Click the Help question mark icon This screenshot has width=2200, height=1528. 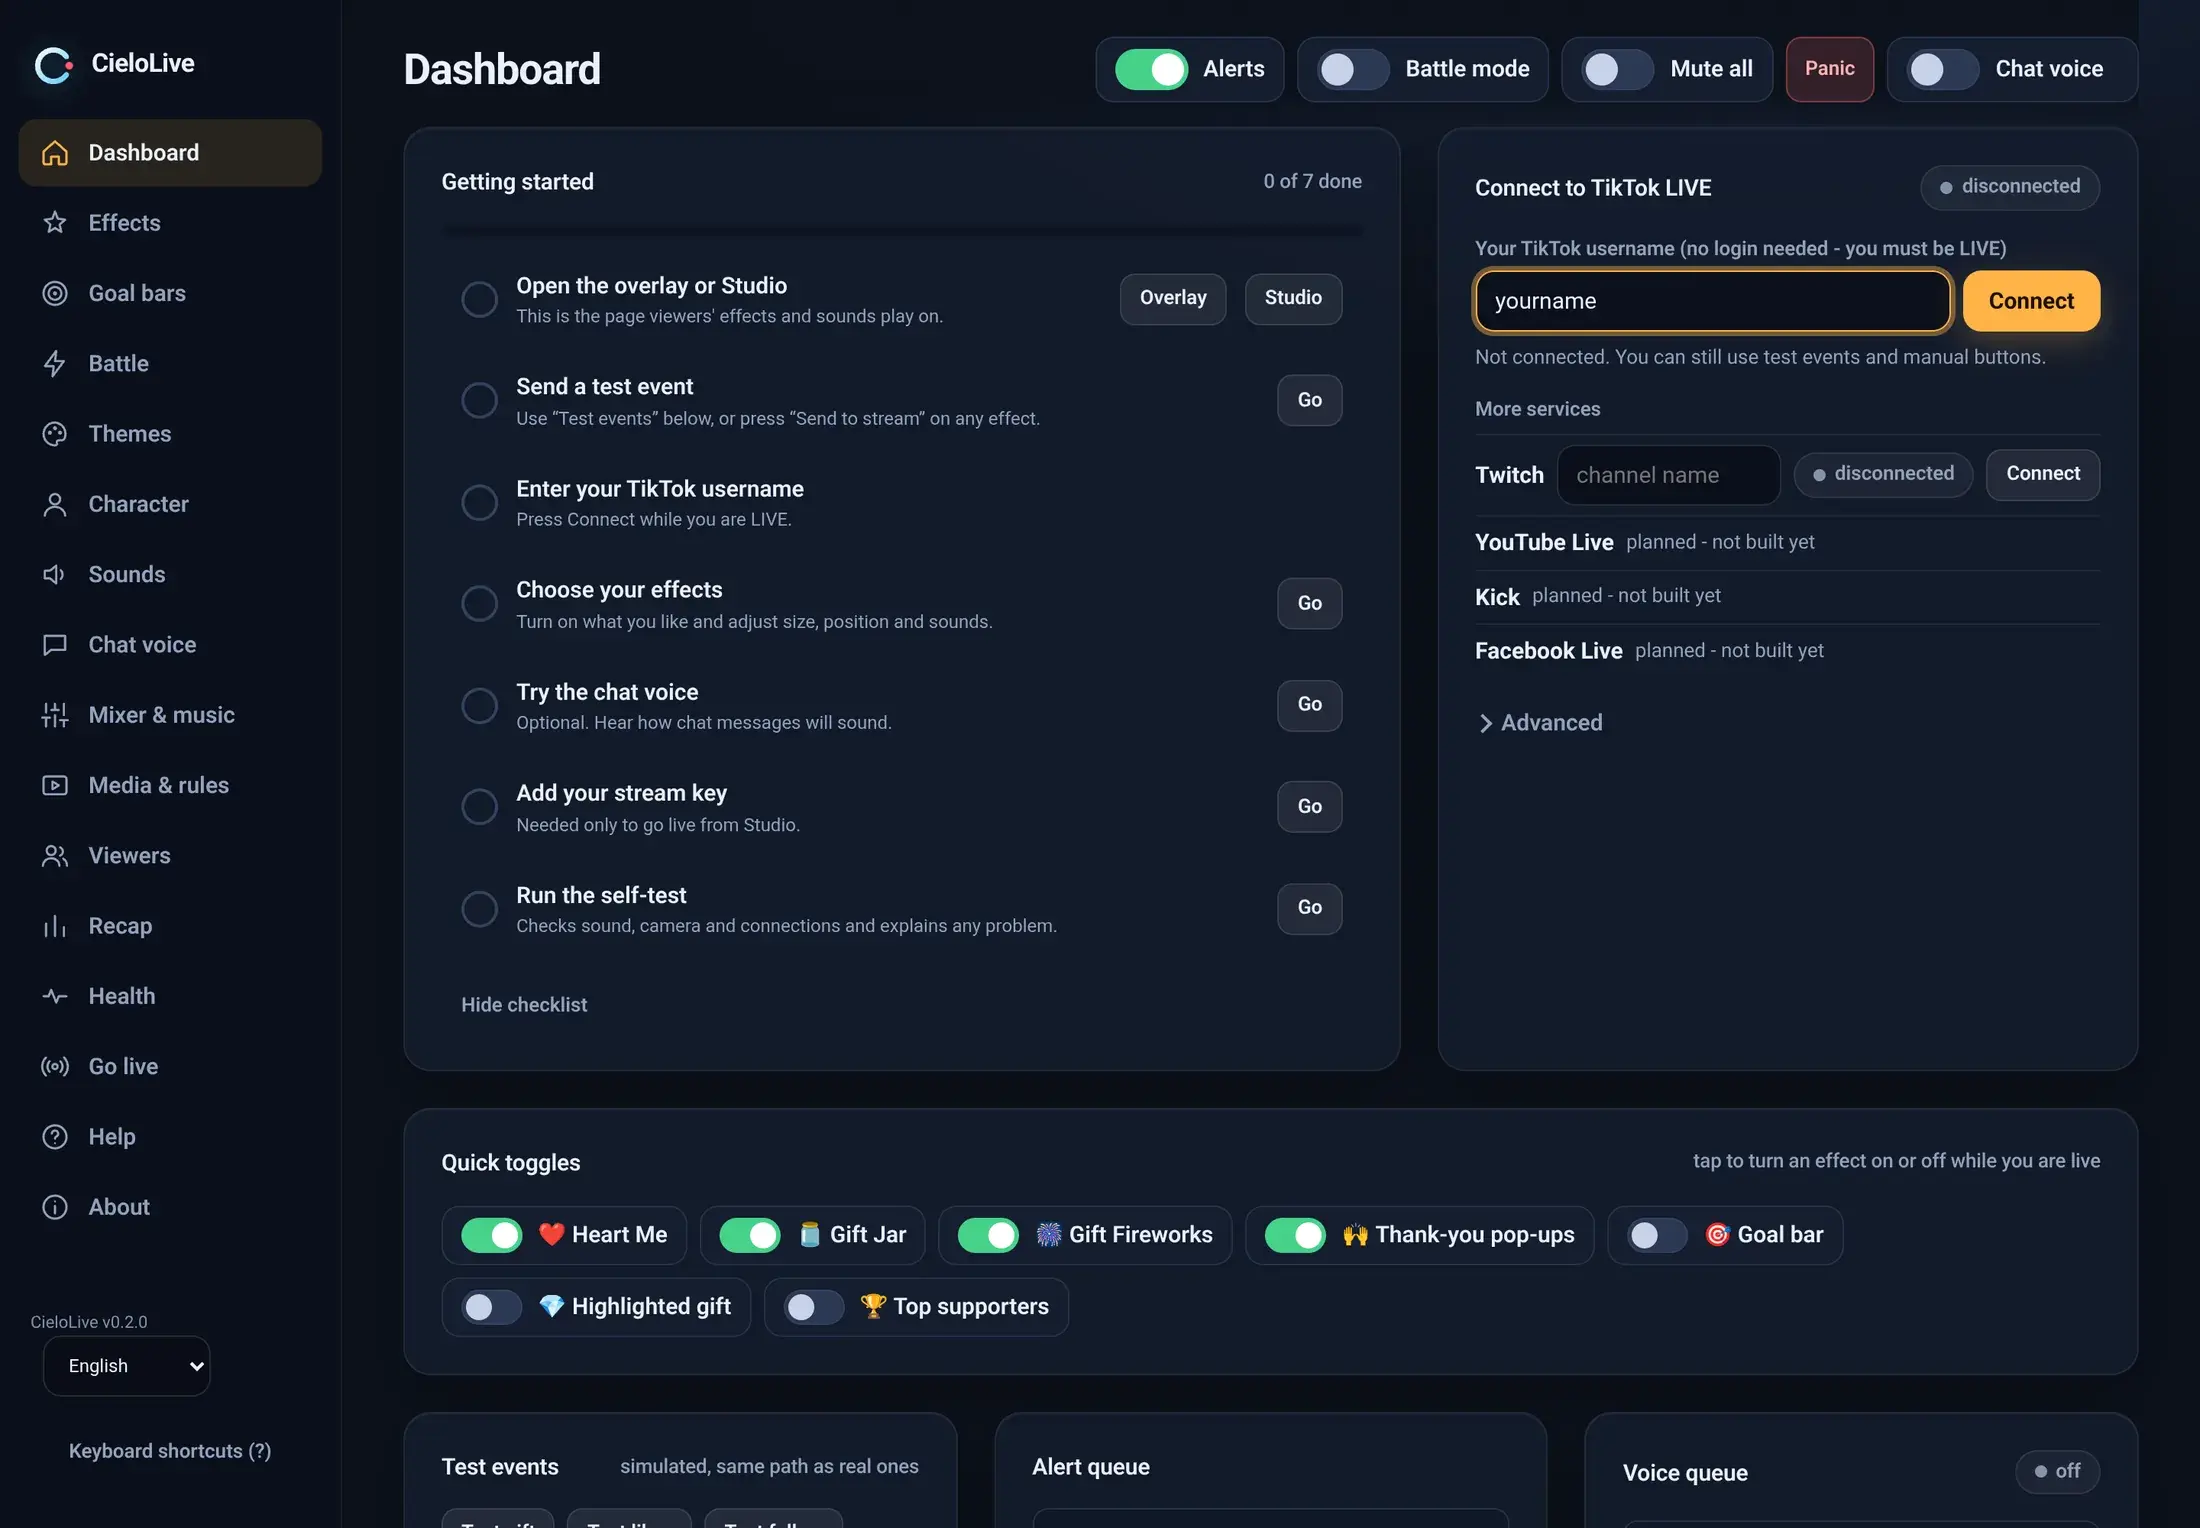pos(55,1137)
